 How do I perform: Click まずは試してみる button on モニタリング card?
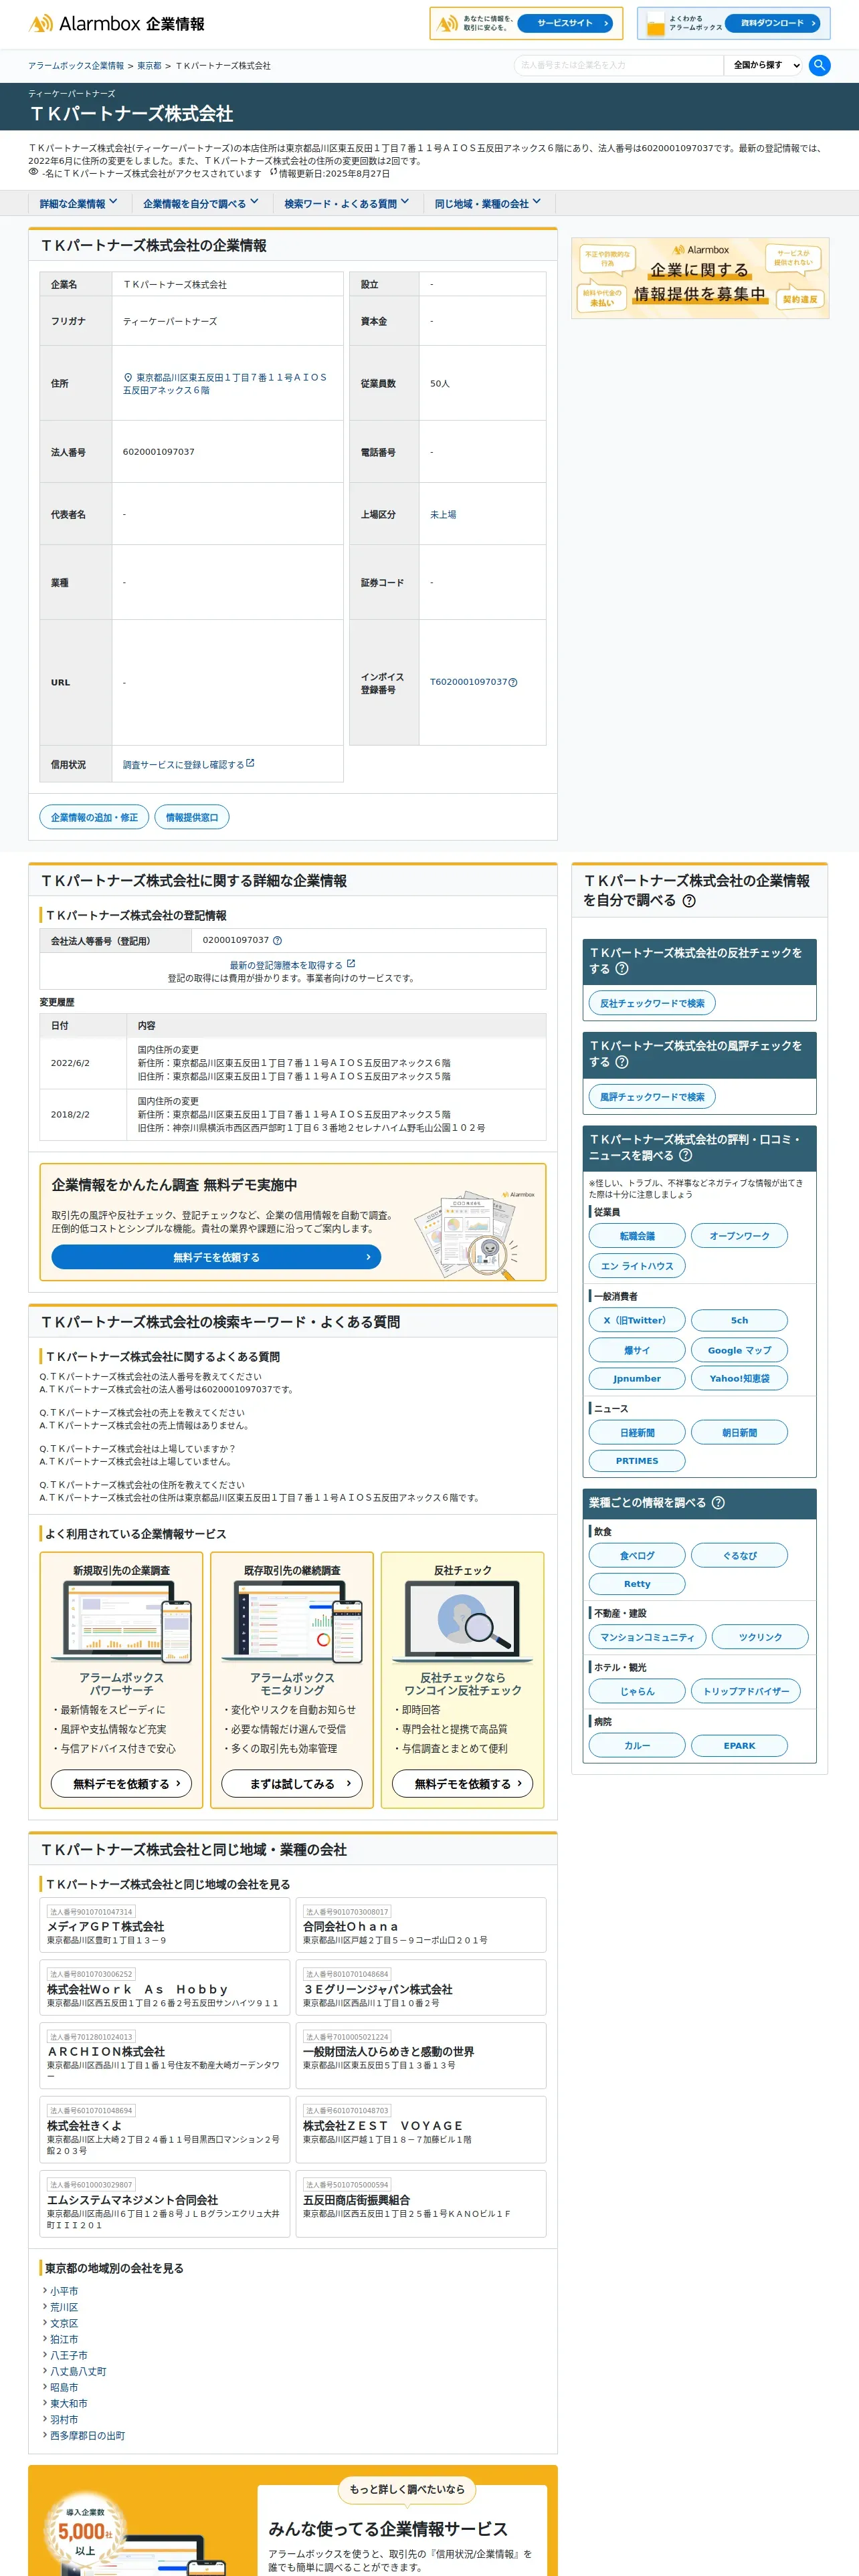292,1783
